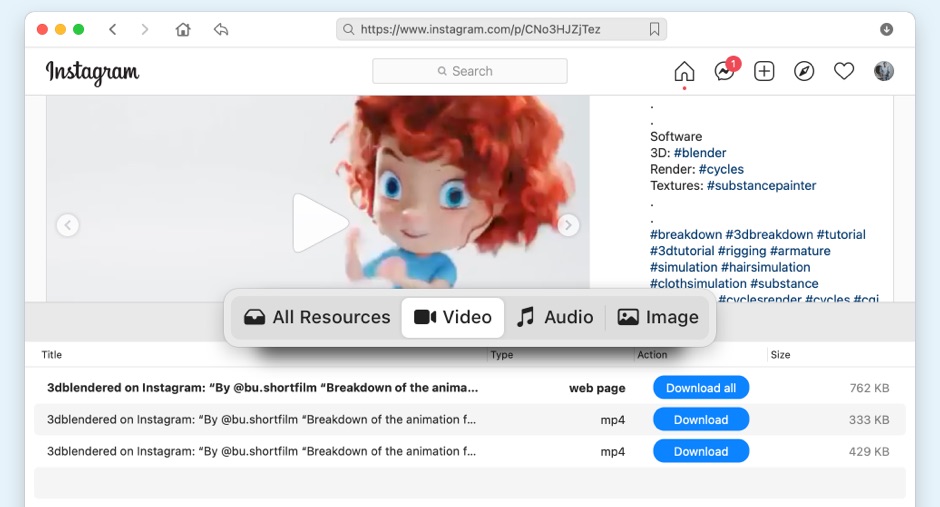Sort by the Title column header
Viewport: 940px width, 507px height.
tap(52, 355)
